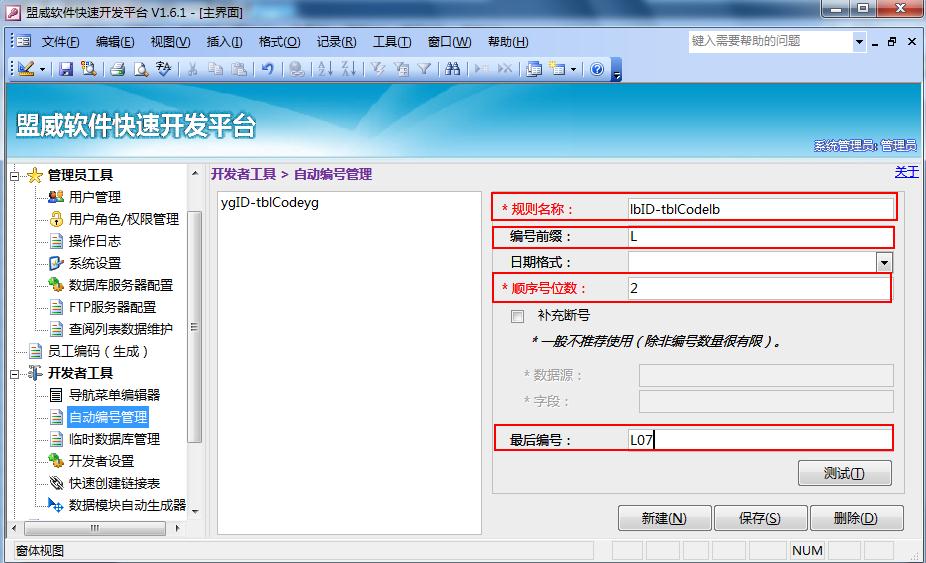The height and width of the screenshot is (563, 926).
Task: Open the 帮助(H) menu
Action: pyautogui.click(x=508, y=41)
